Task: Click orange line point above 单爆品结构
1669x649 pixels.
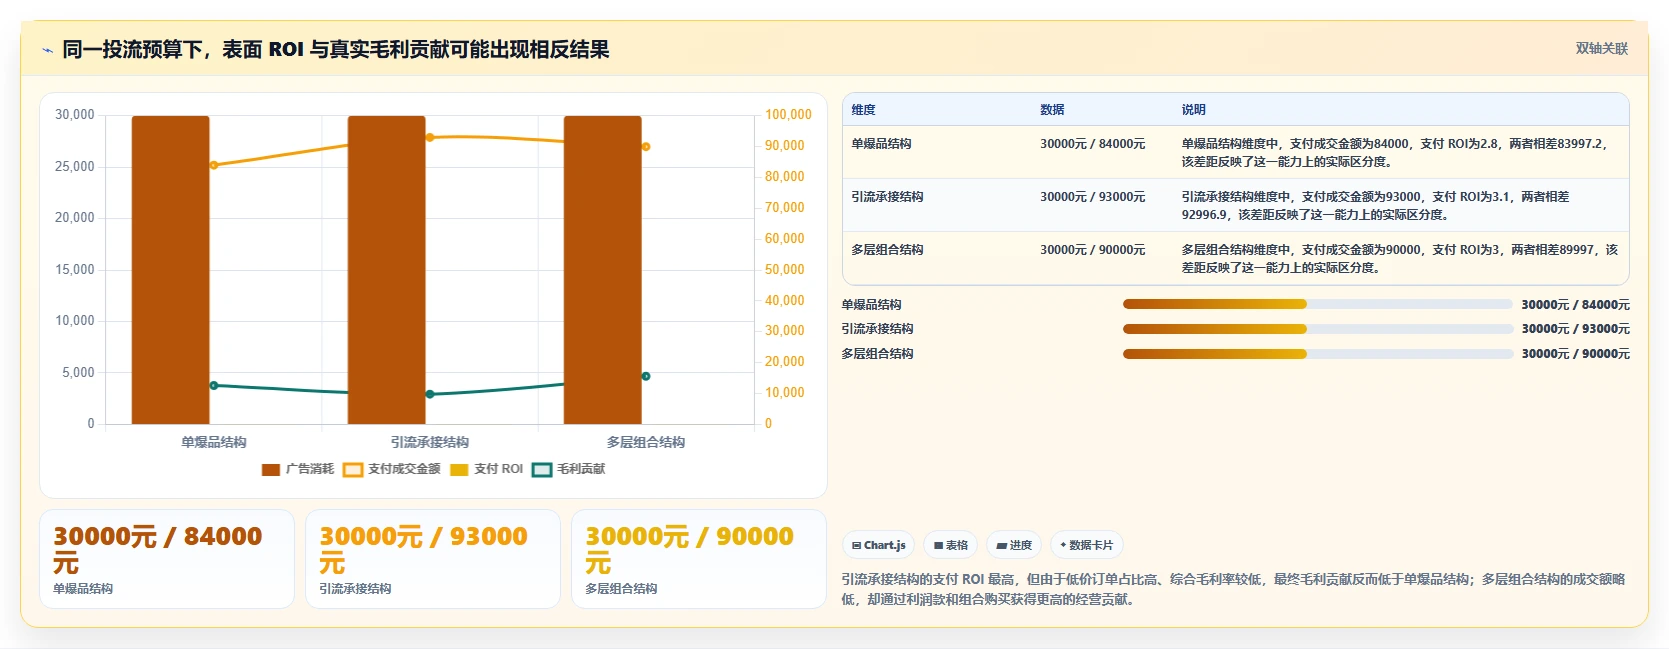Action: click(x=214, y=165)
